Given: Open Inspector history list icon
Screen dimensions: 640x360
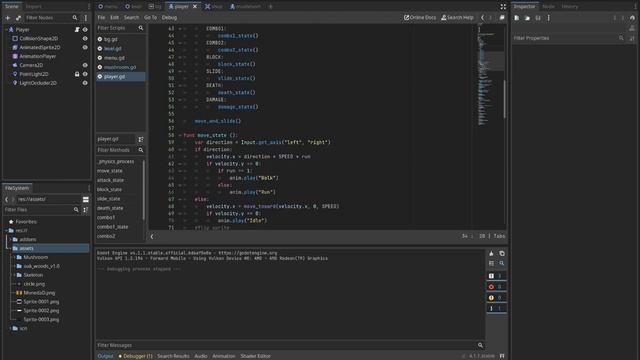Looking at the screenshot, I should (x=632, y=18).
